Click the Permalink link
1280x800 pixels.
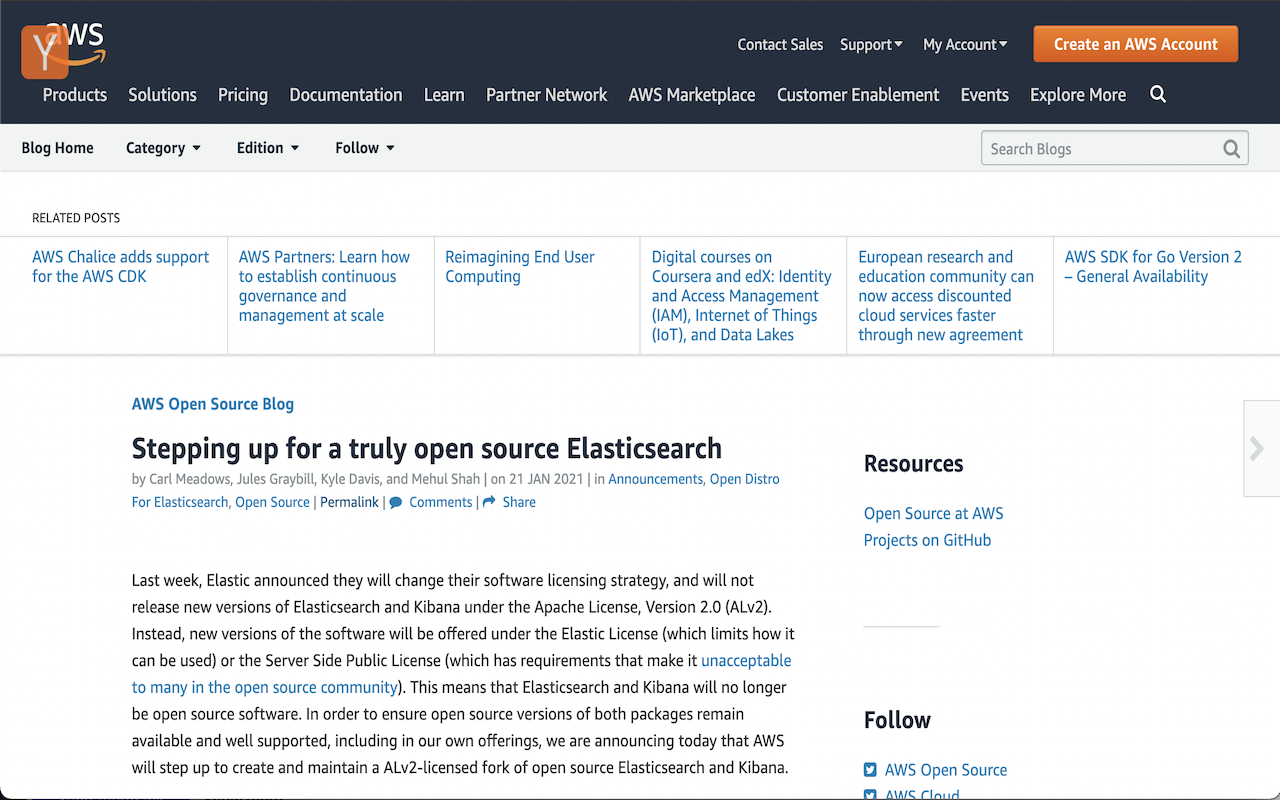pyautogui.click(x=349, y=502)
